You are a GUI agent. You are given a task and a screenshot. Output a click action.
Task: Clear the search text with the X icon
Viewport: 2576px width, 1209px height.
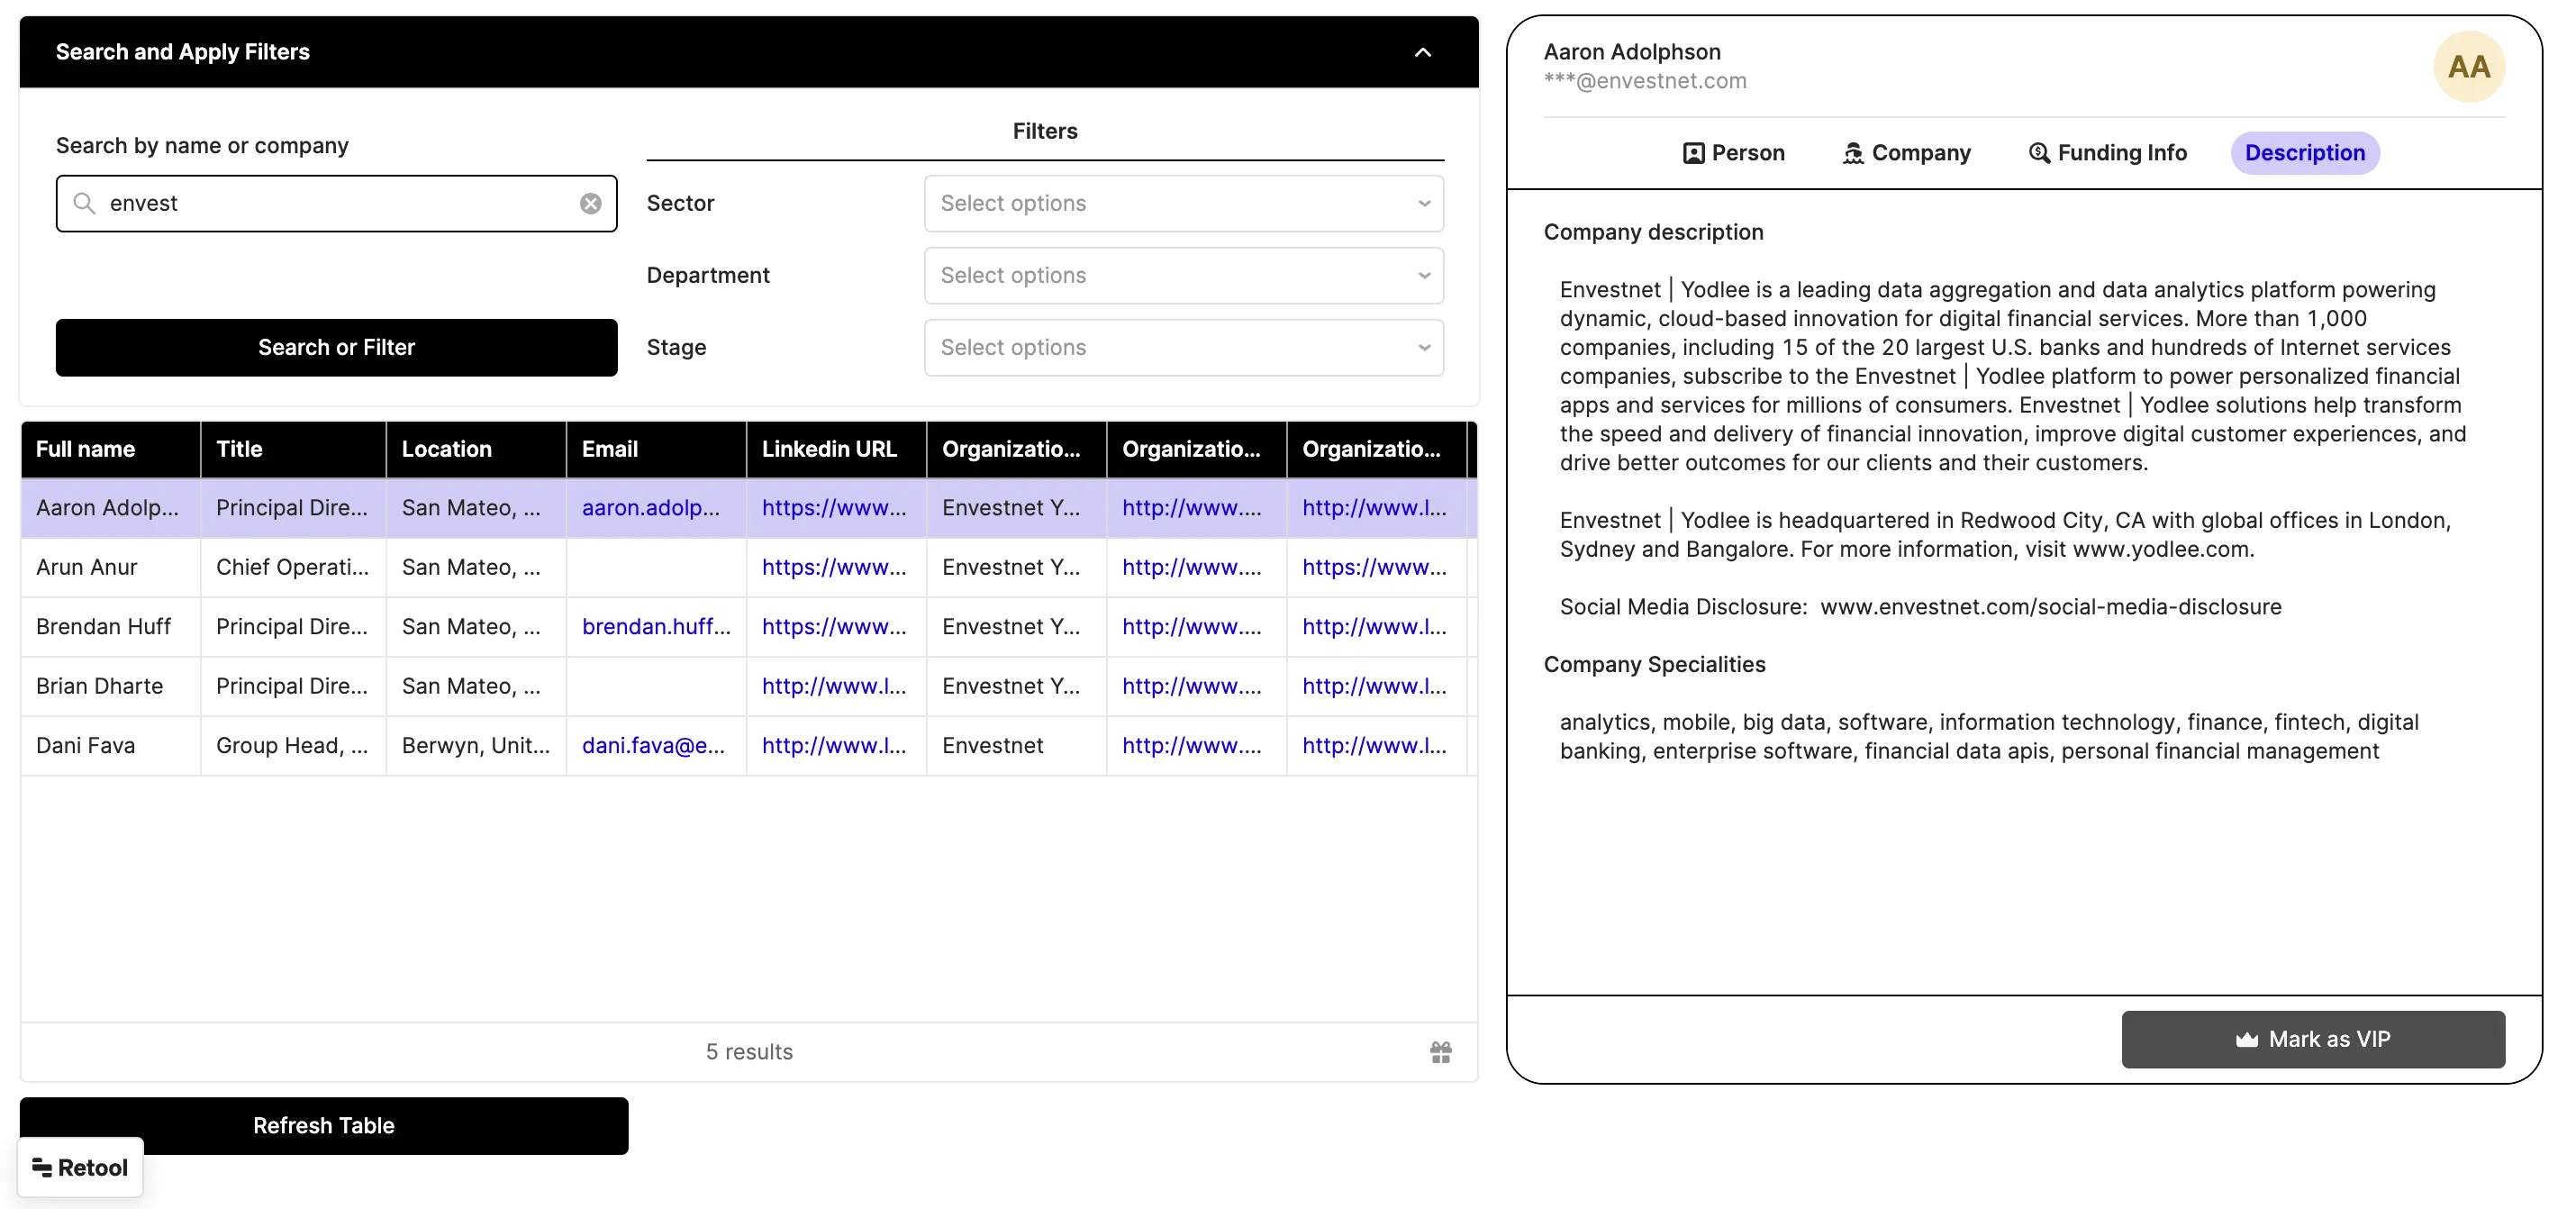point(591,204)
